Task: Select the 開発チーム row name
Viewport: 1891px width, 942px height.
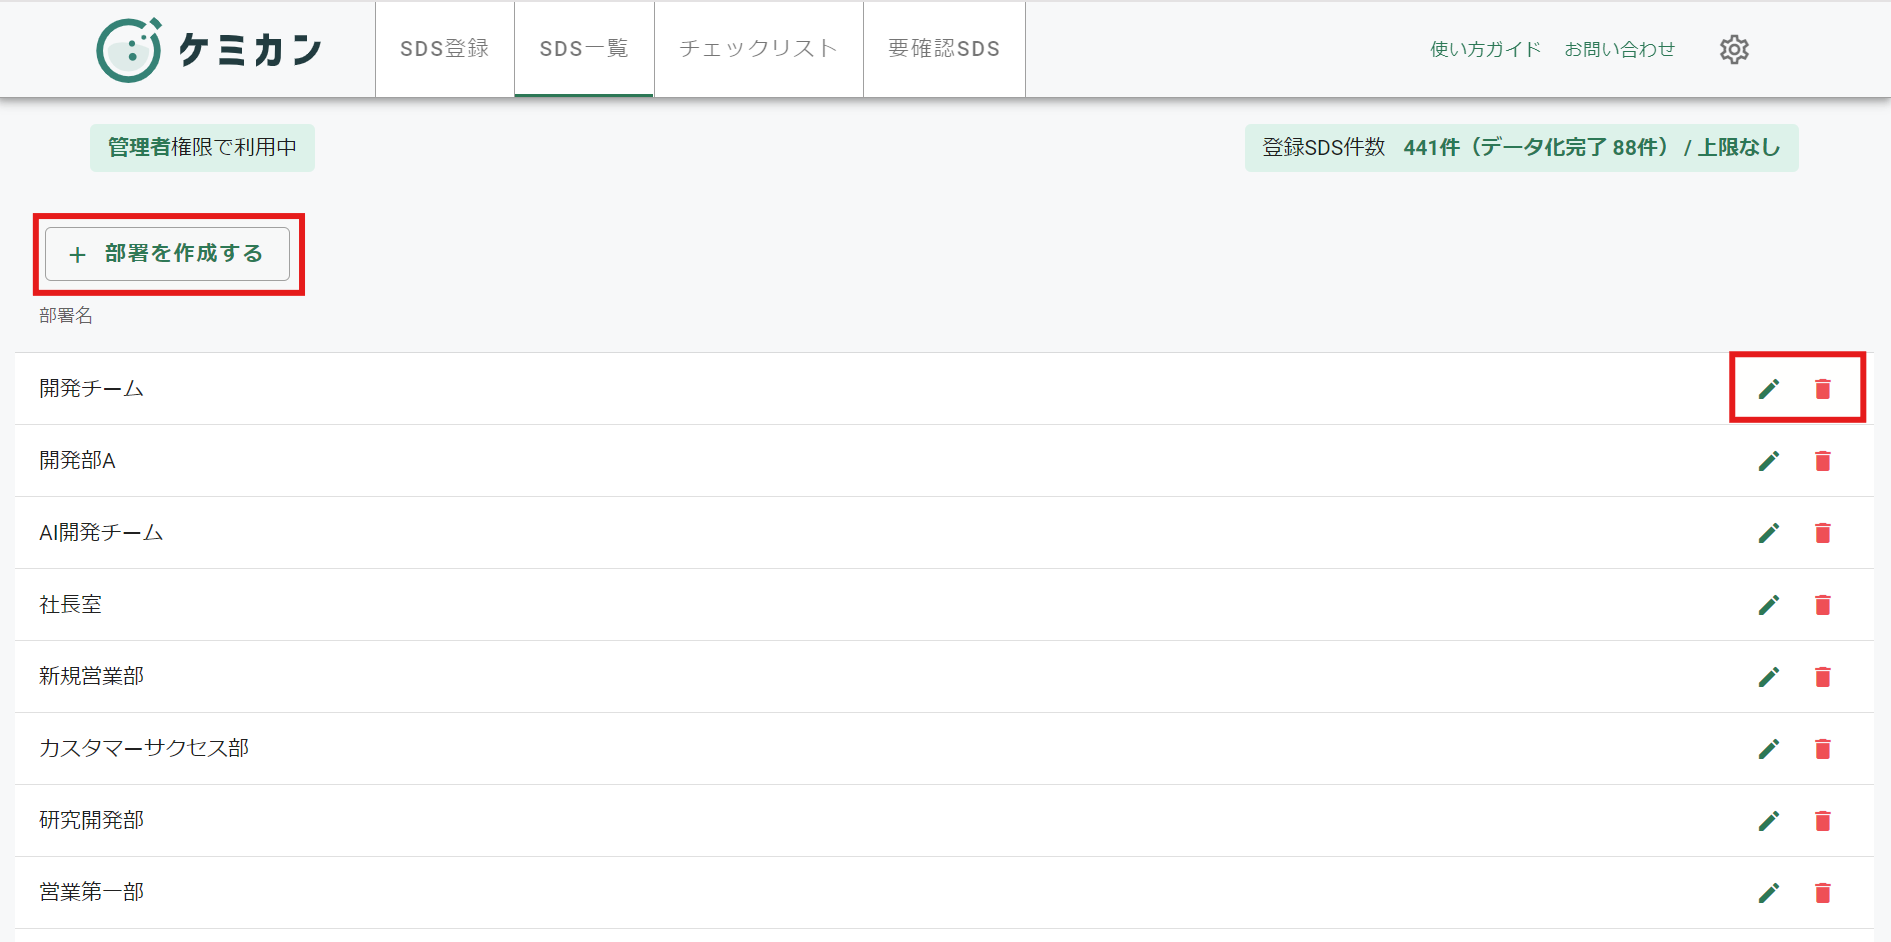Action: tap(92, 388)
